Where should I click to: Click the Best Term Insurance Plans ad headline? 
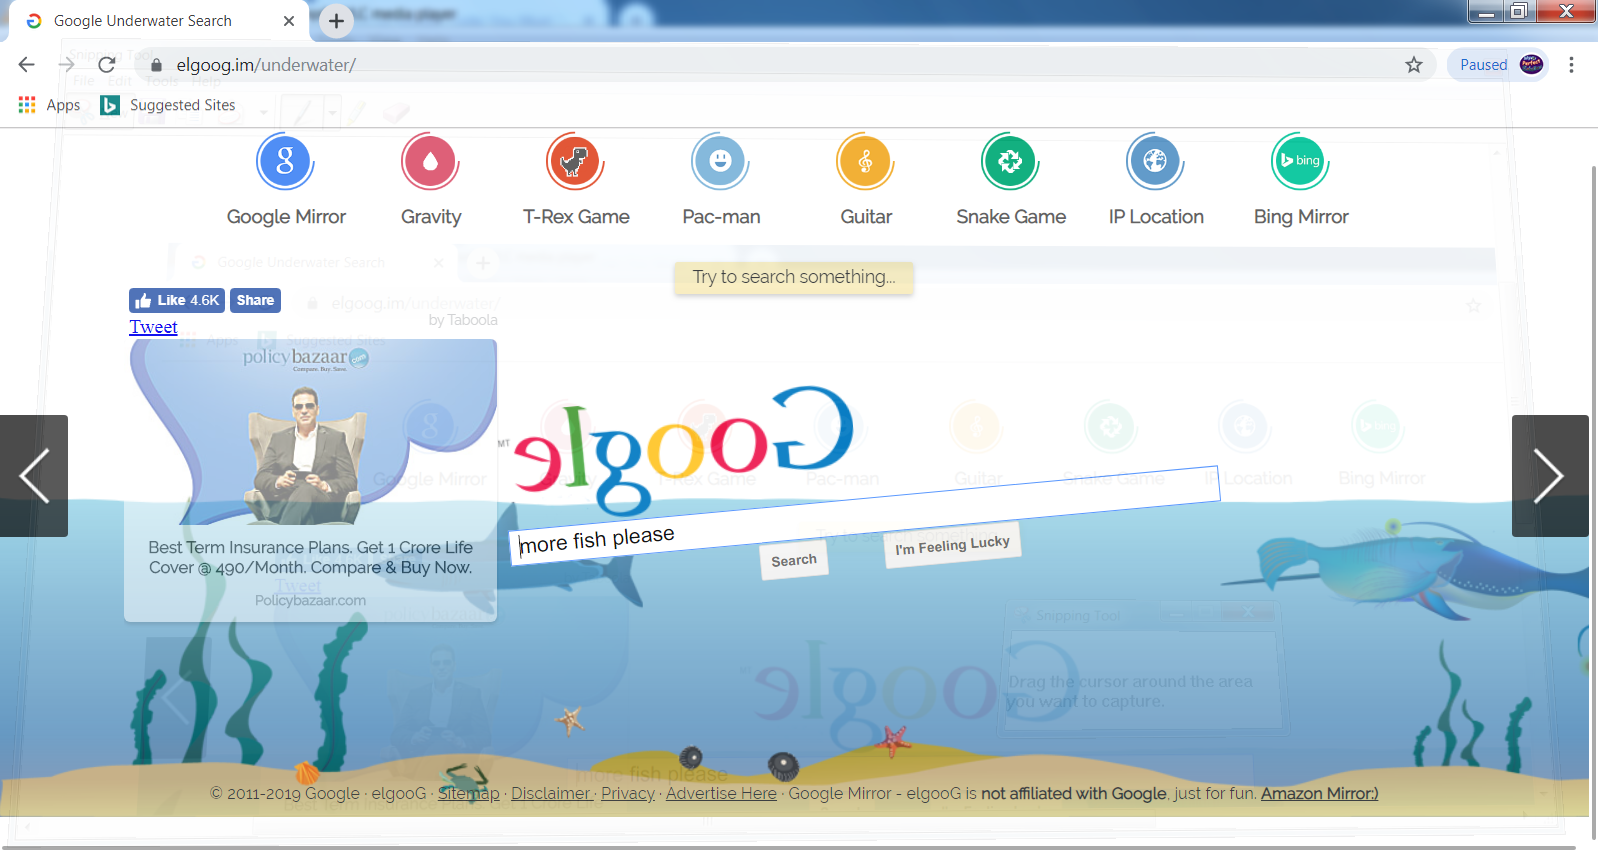click(310, 557)
